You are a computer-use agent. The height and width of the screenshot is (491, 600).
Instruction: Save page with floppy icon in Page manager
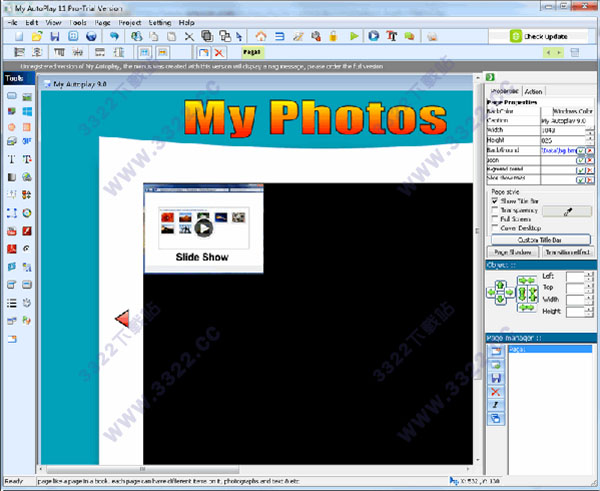[496, 378]
